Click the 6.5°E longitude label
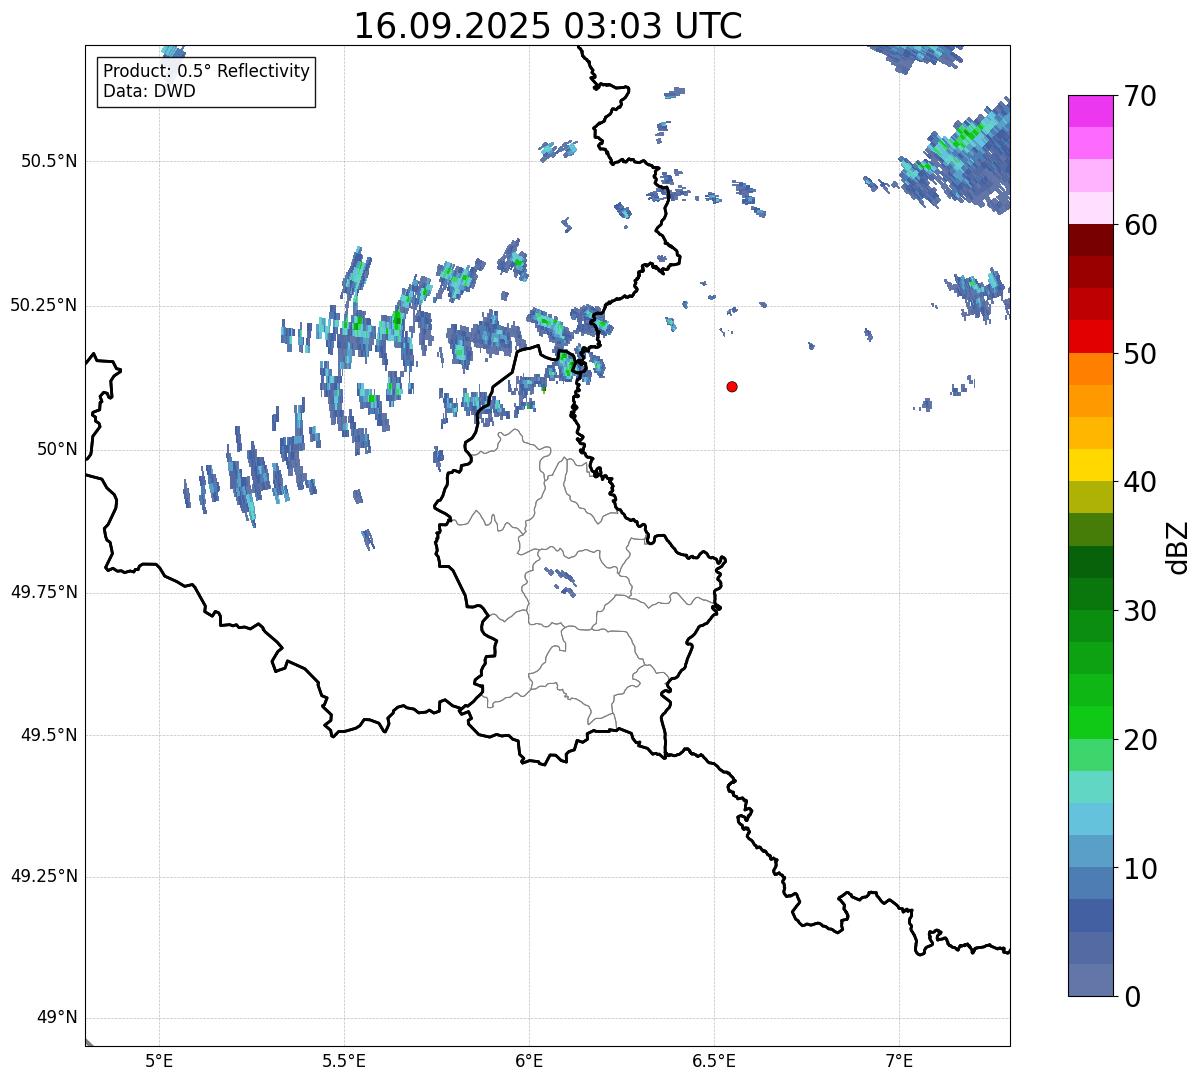This screenshot has width=1202, height=1081. (x=714, y=1060)
